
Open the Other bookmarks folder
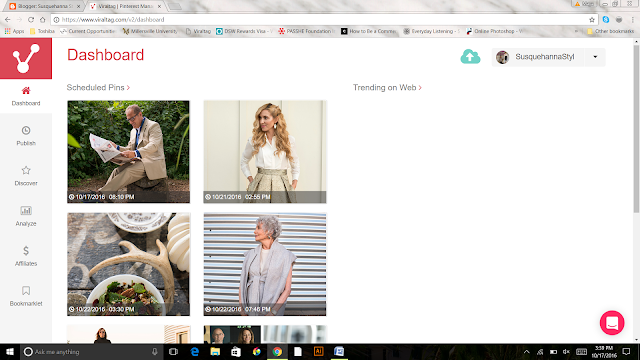(x=610, y=31)
